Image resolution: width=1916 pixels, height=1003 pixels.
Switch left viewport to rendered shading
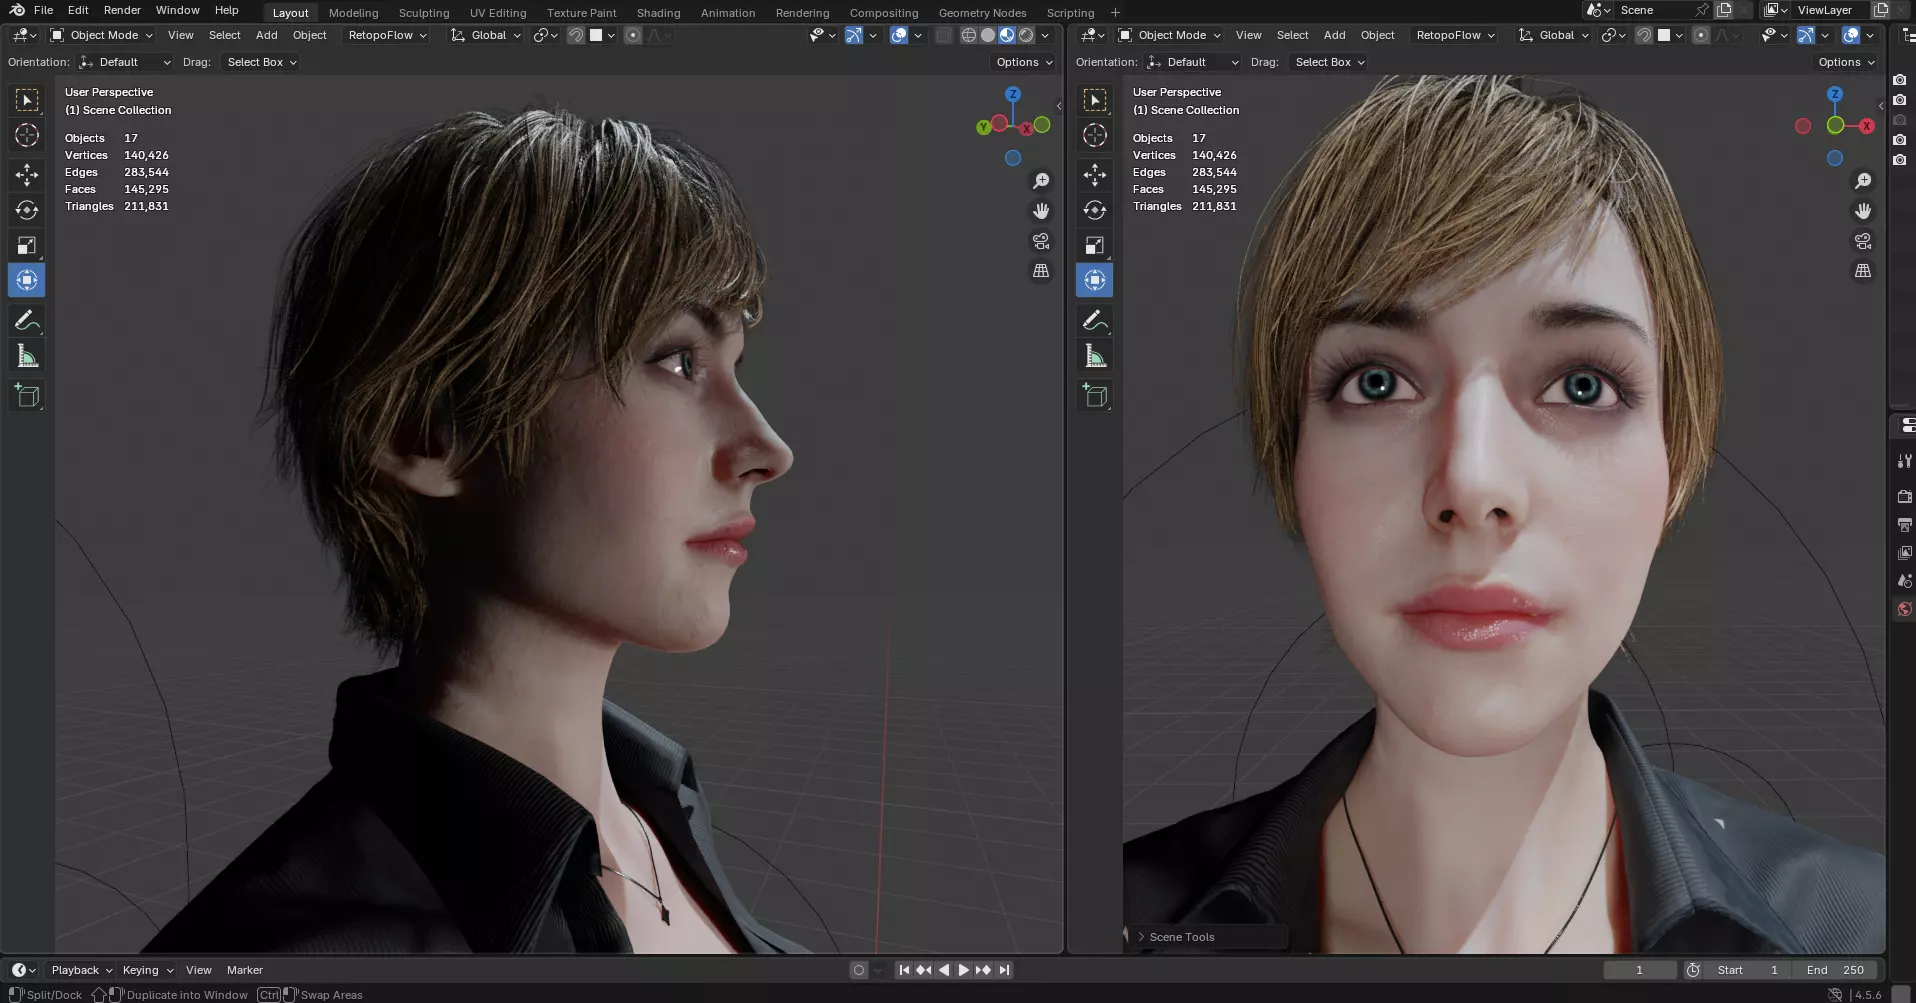(1026, 35)
